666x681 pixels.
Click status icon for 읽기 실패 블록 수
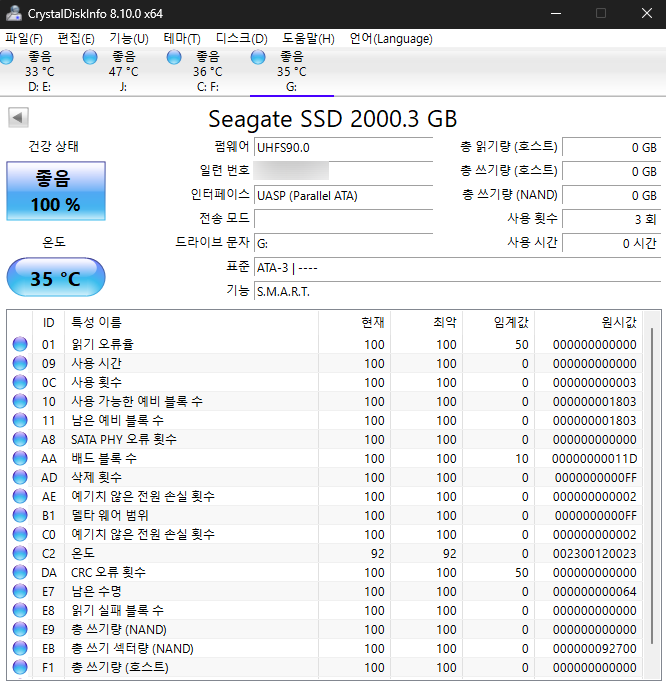point(20,610)
